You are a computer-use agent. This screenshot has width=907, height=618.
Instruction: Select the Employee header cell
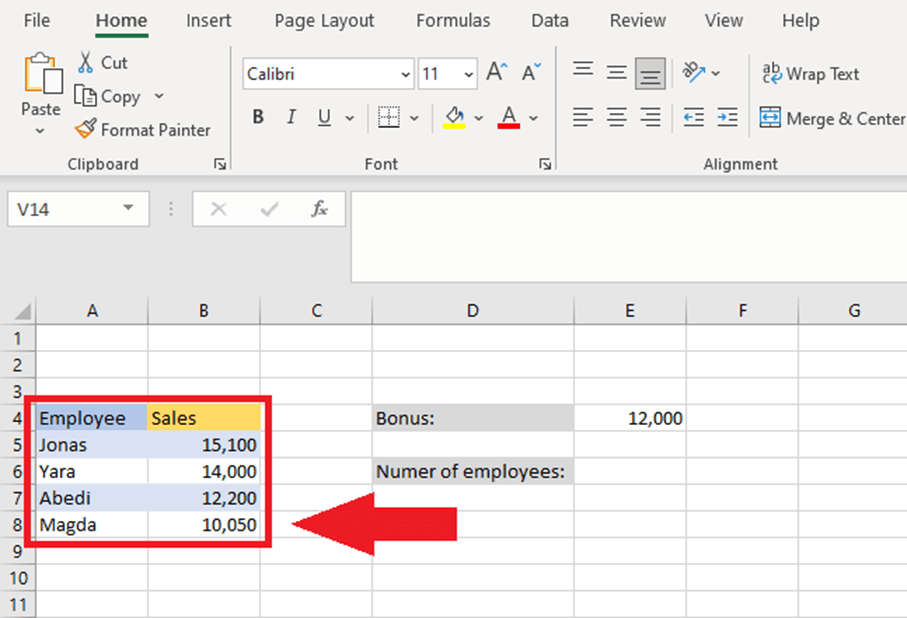(x=92, y=418)
